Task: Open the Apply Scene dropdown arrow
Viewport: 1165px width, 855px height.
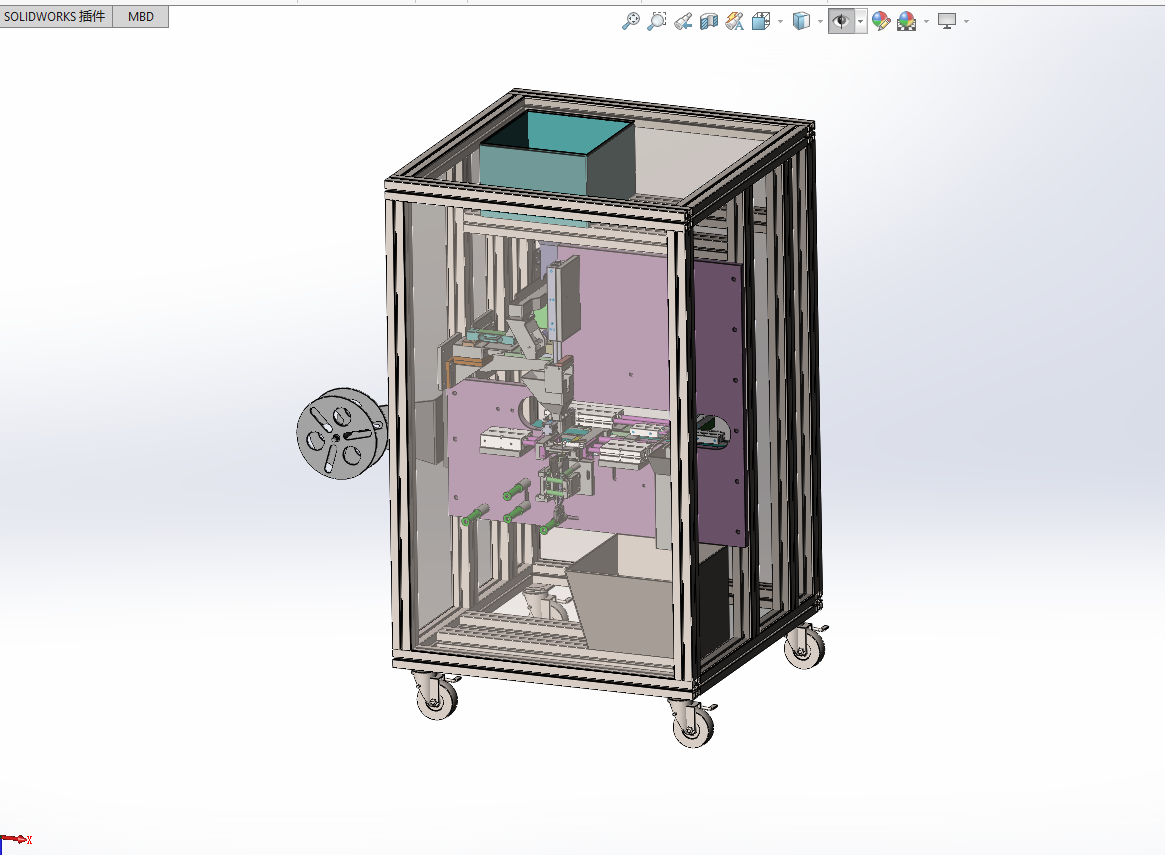Action: pos(927,22)
